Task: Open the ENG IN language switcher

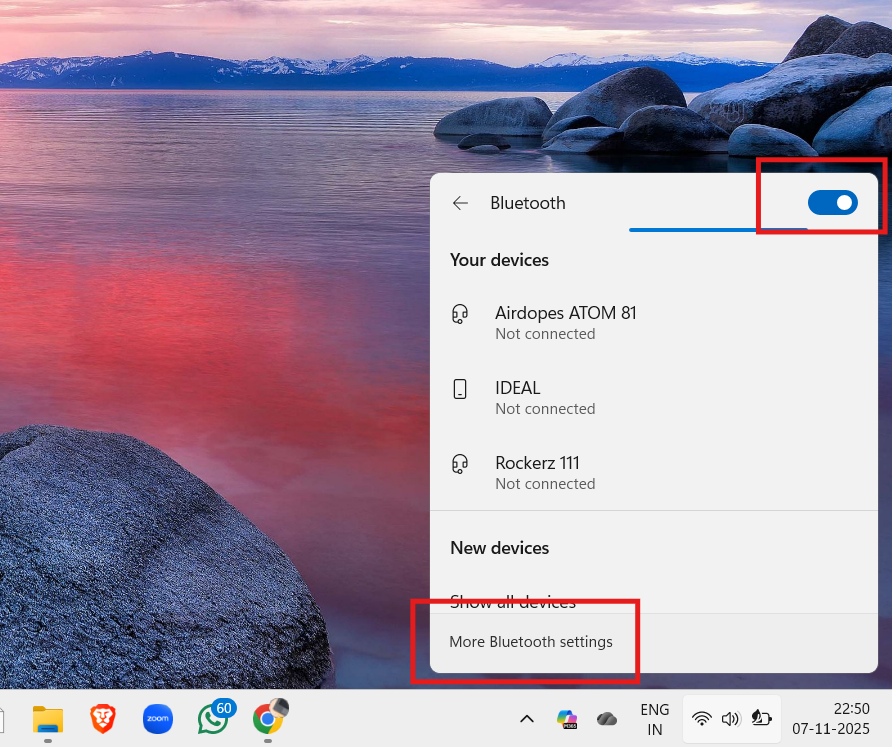Action: click(x=655, y=719)
